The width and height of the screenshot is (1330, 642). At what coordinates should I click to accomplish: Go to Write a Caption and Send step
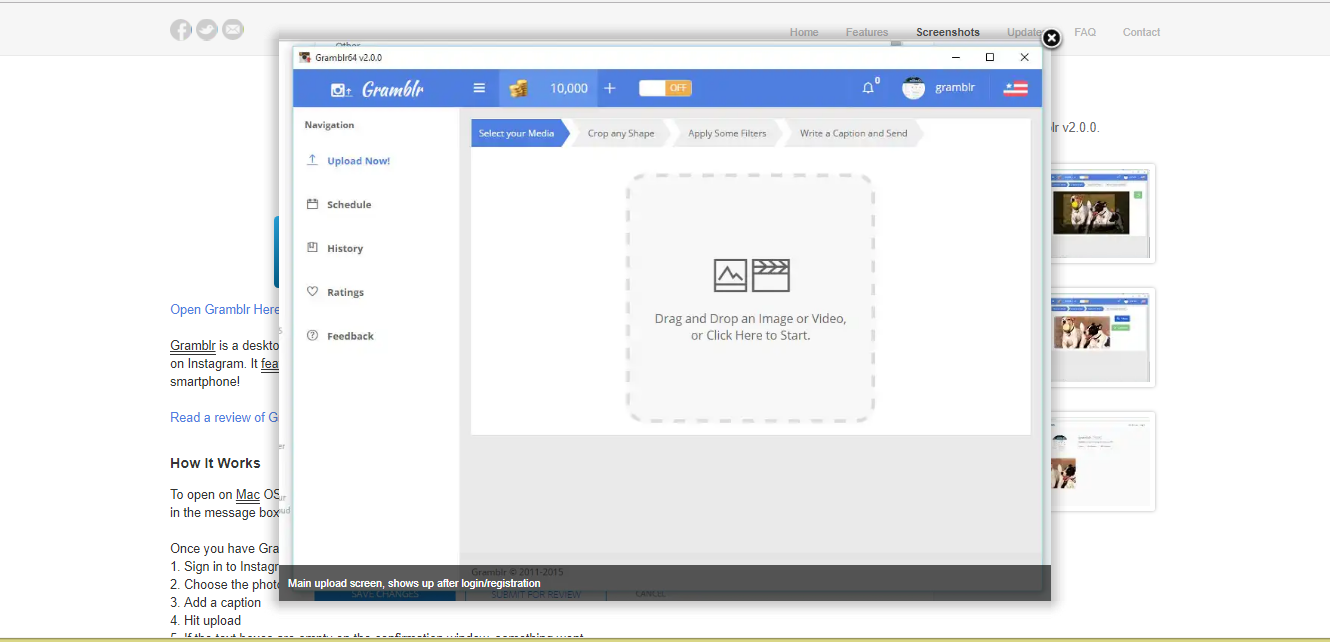coord(853,133)
